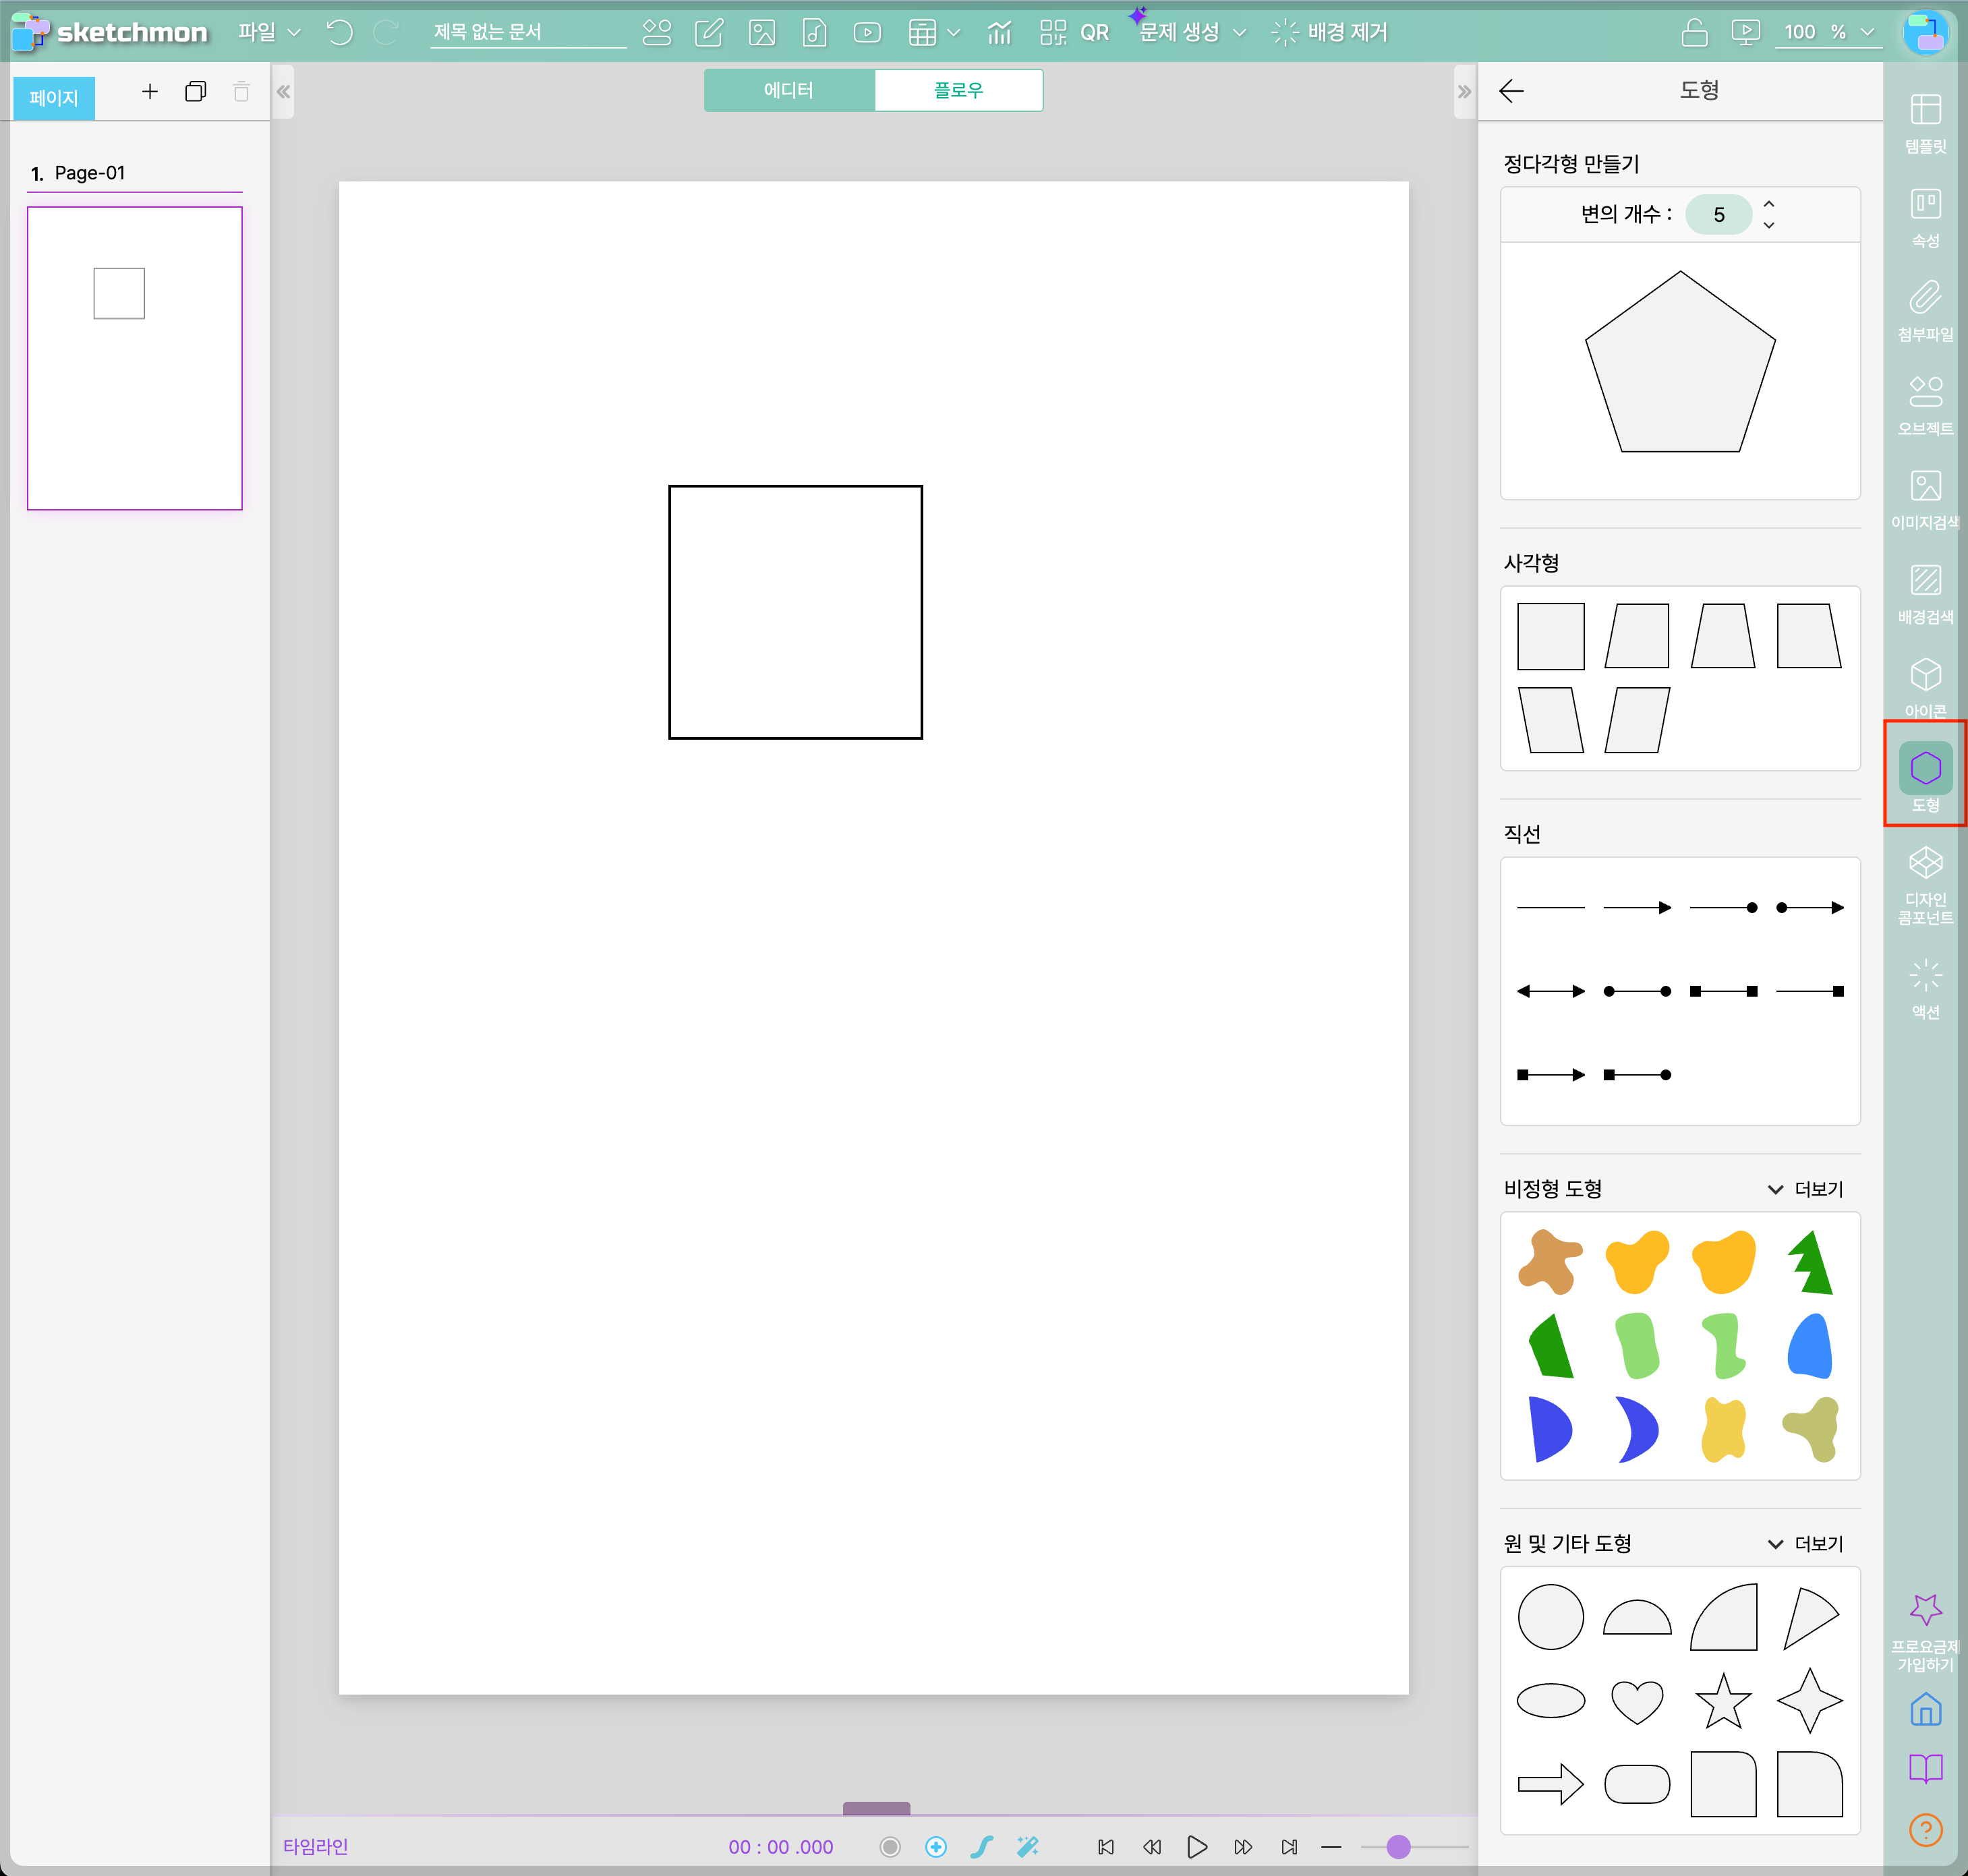Open the 템플릿 sidebar panel

pos(1925,122)
